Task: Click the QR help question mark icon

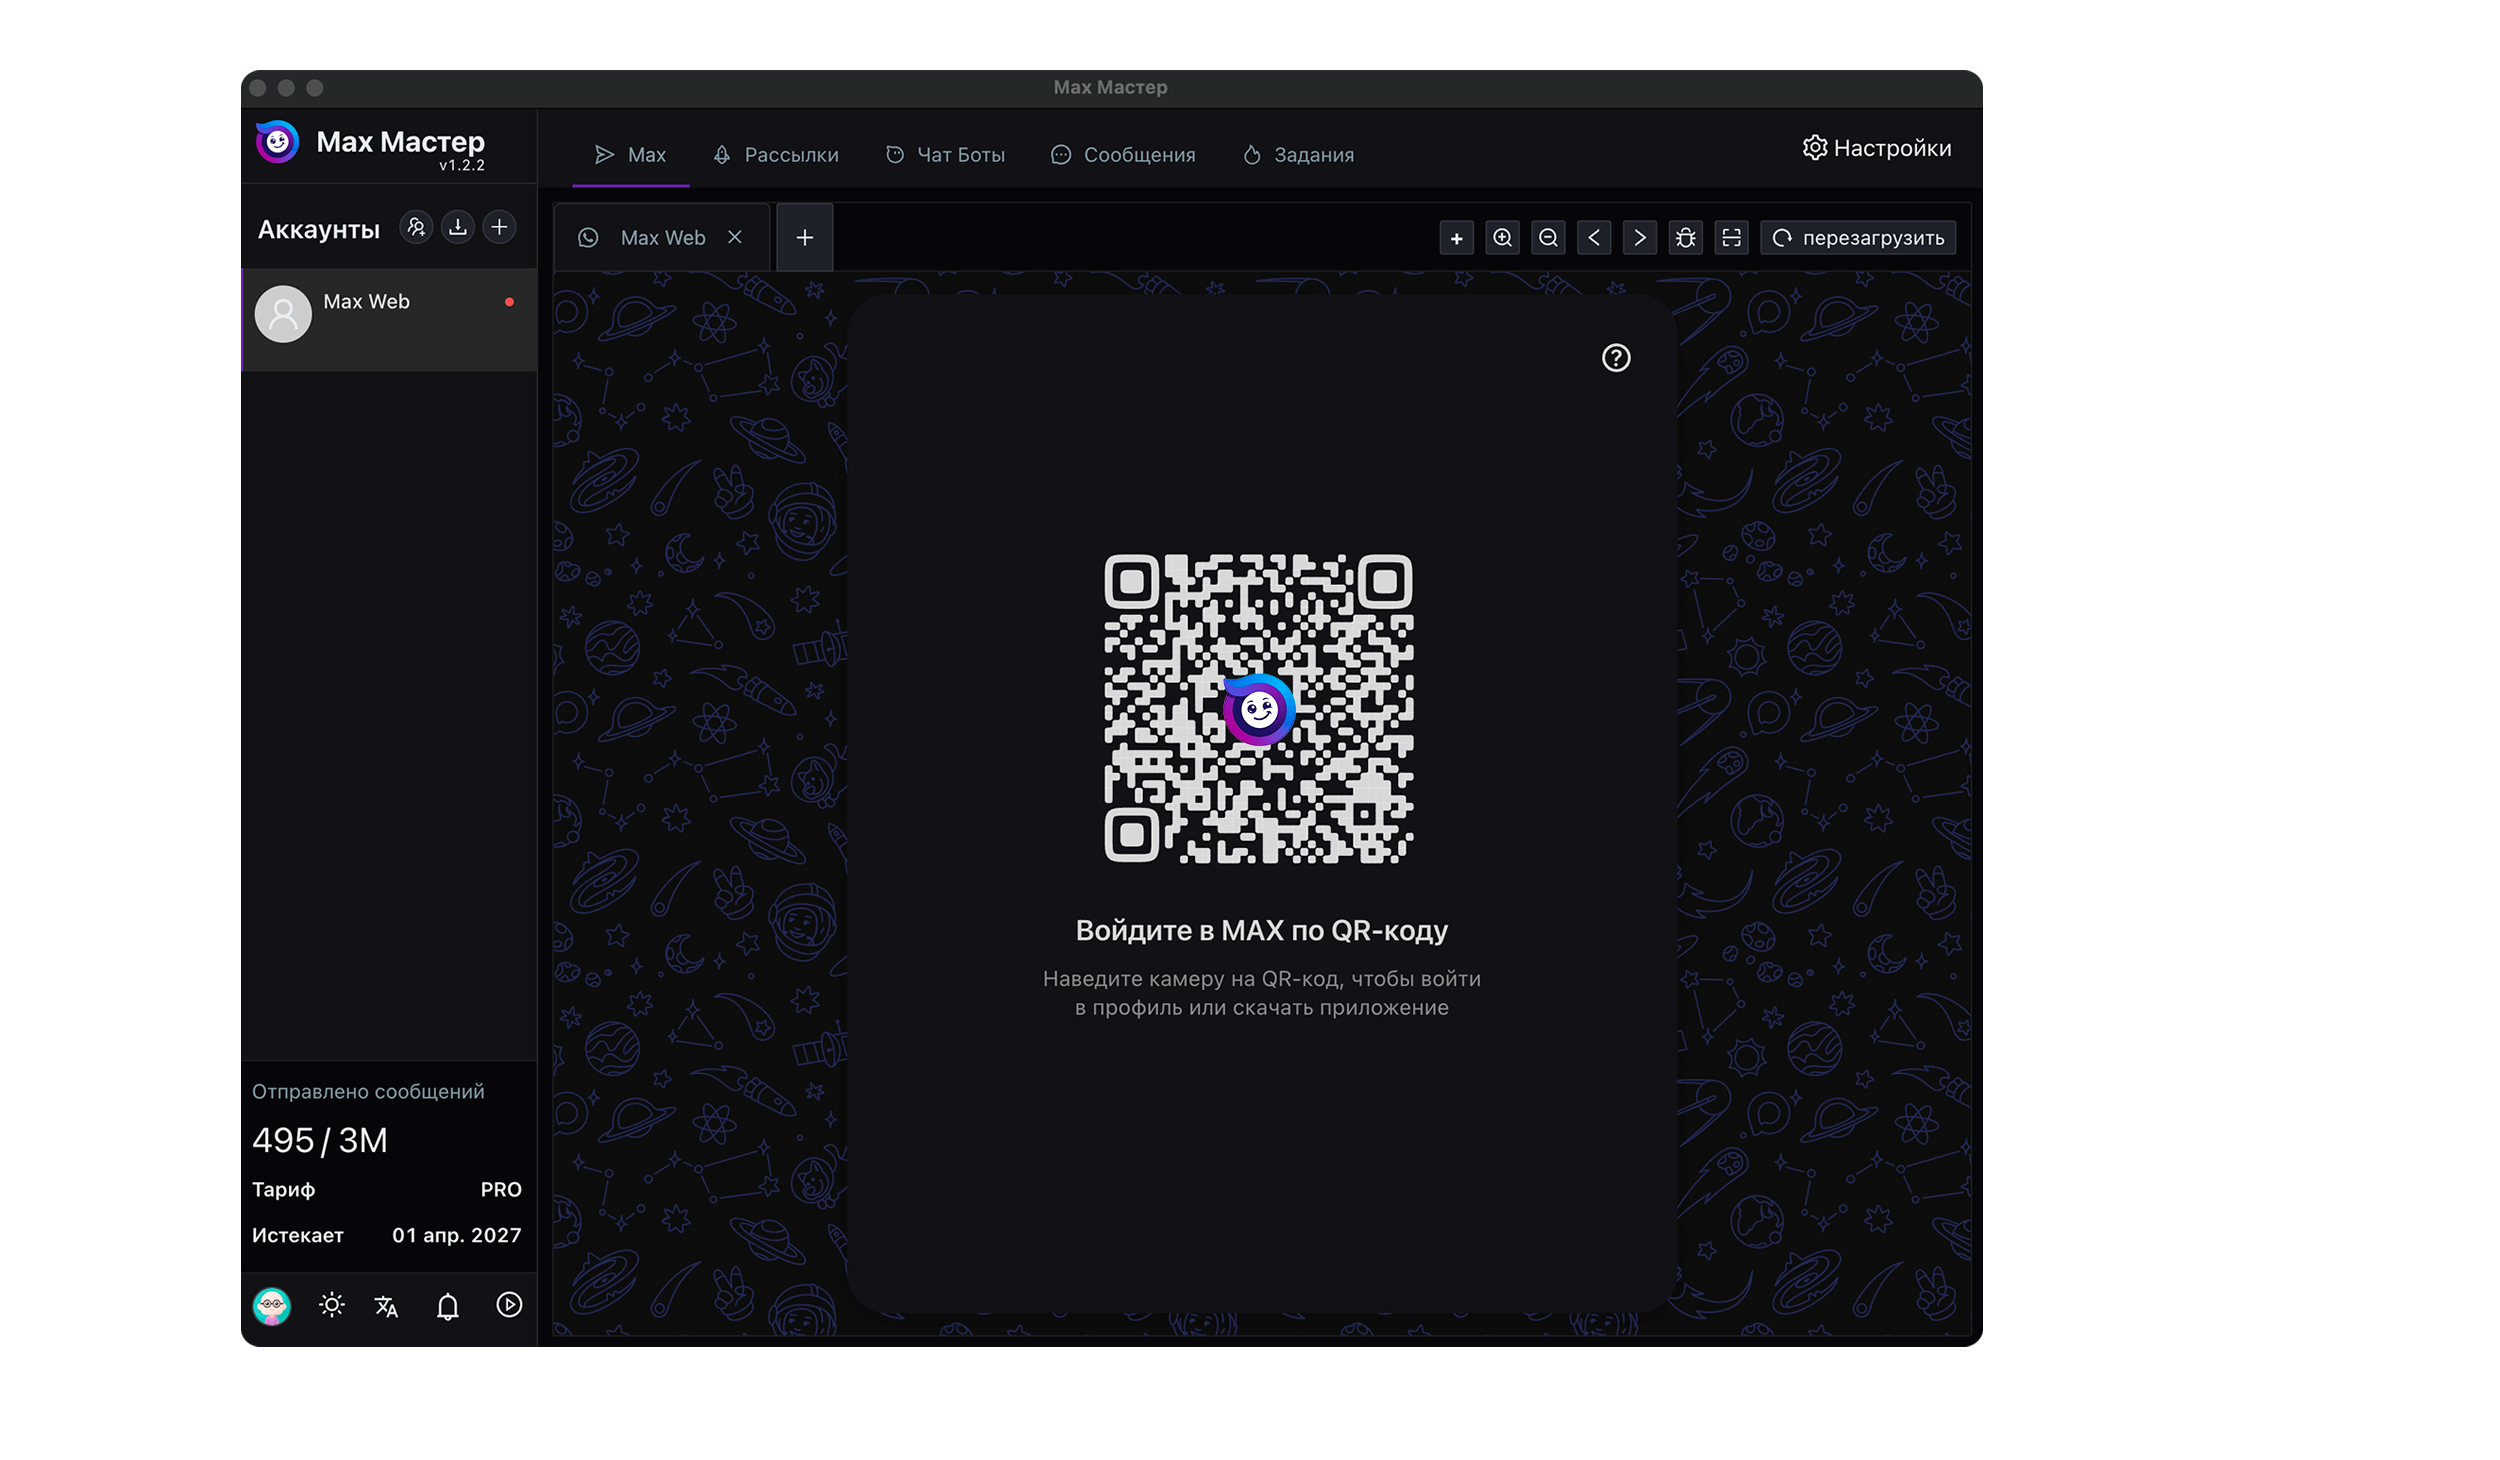Action: pos(1616,358)
